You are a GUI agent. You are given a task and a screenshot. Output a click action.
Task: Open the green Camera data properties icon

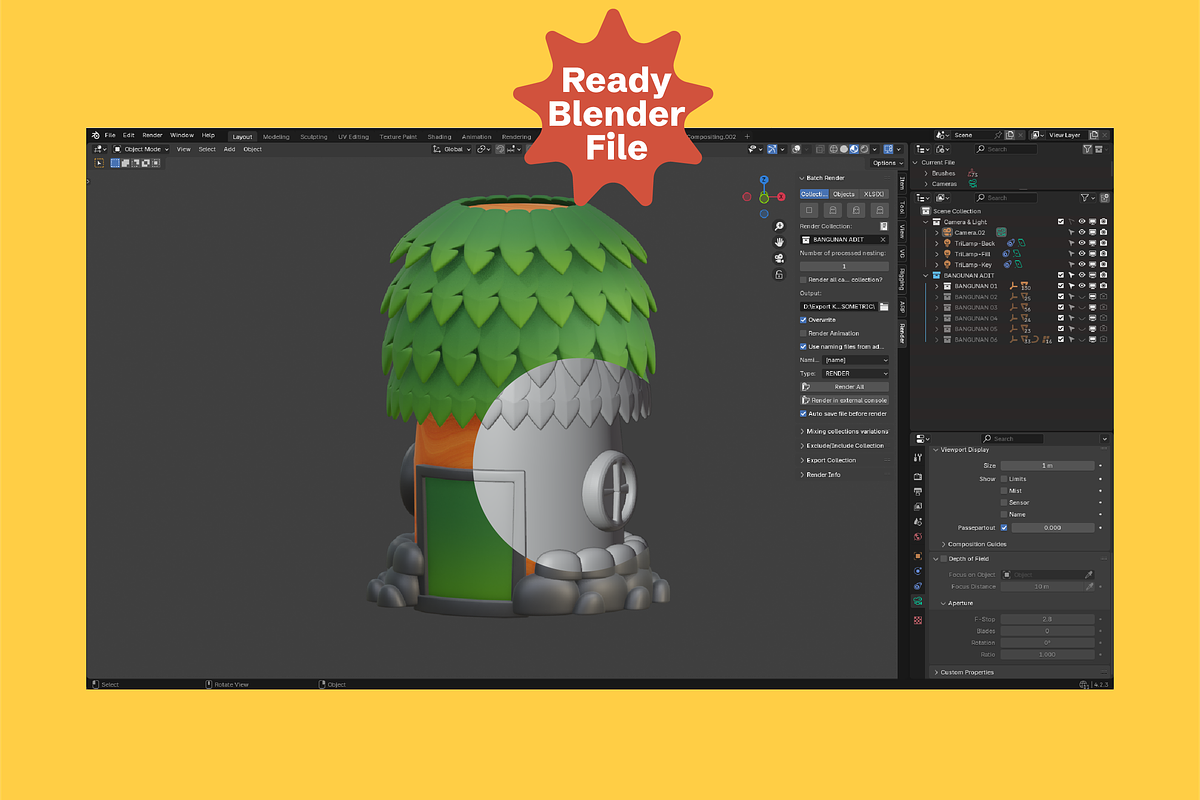[x=918, y=602]
